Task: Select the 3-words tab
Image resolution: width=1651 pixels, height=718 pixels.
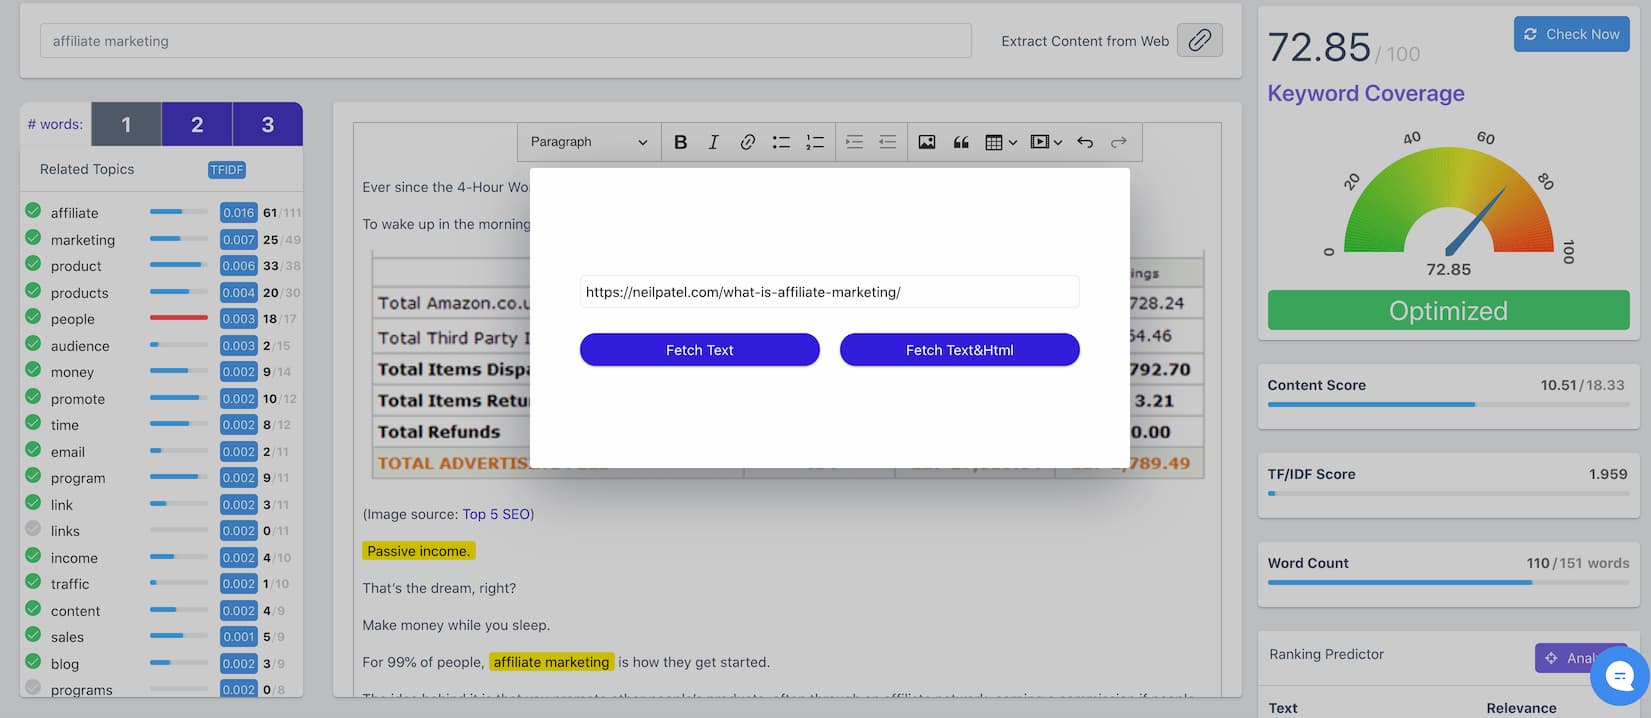Action: click(x=268, y=124)
